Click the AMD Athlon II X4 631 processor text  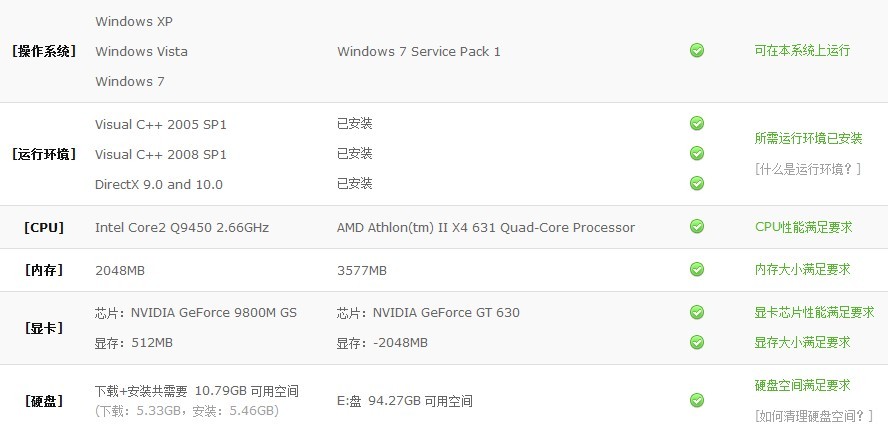coord(485,228)
